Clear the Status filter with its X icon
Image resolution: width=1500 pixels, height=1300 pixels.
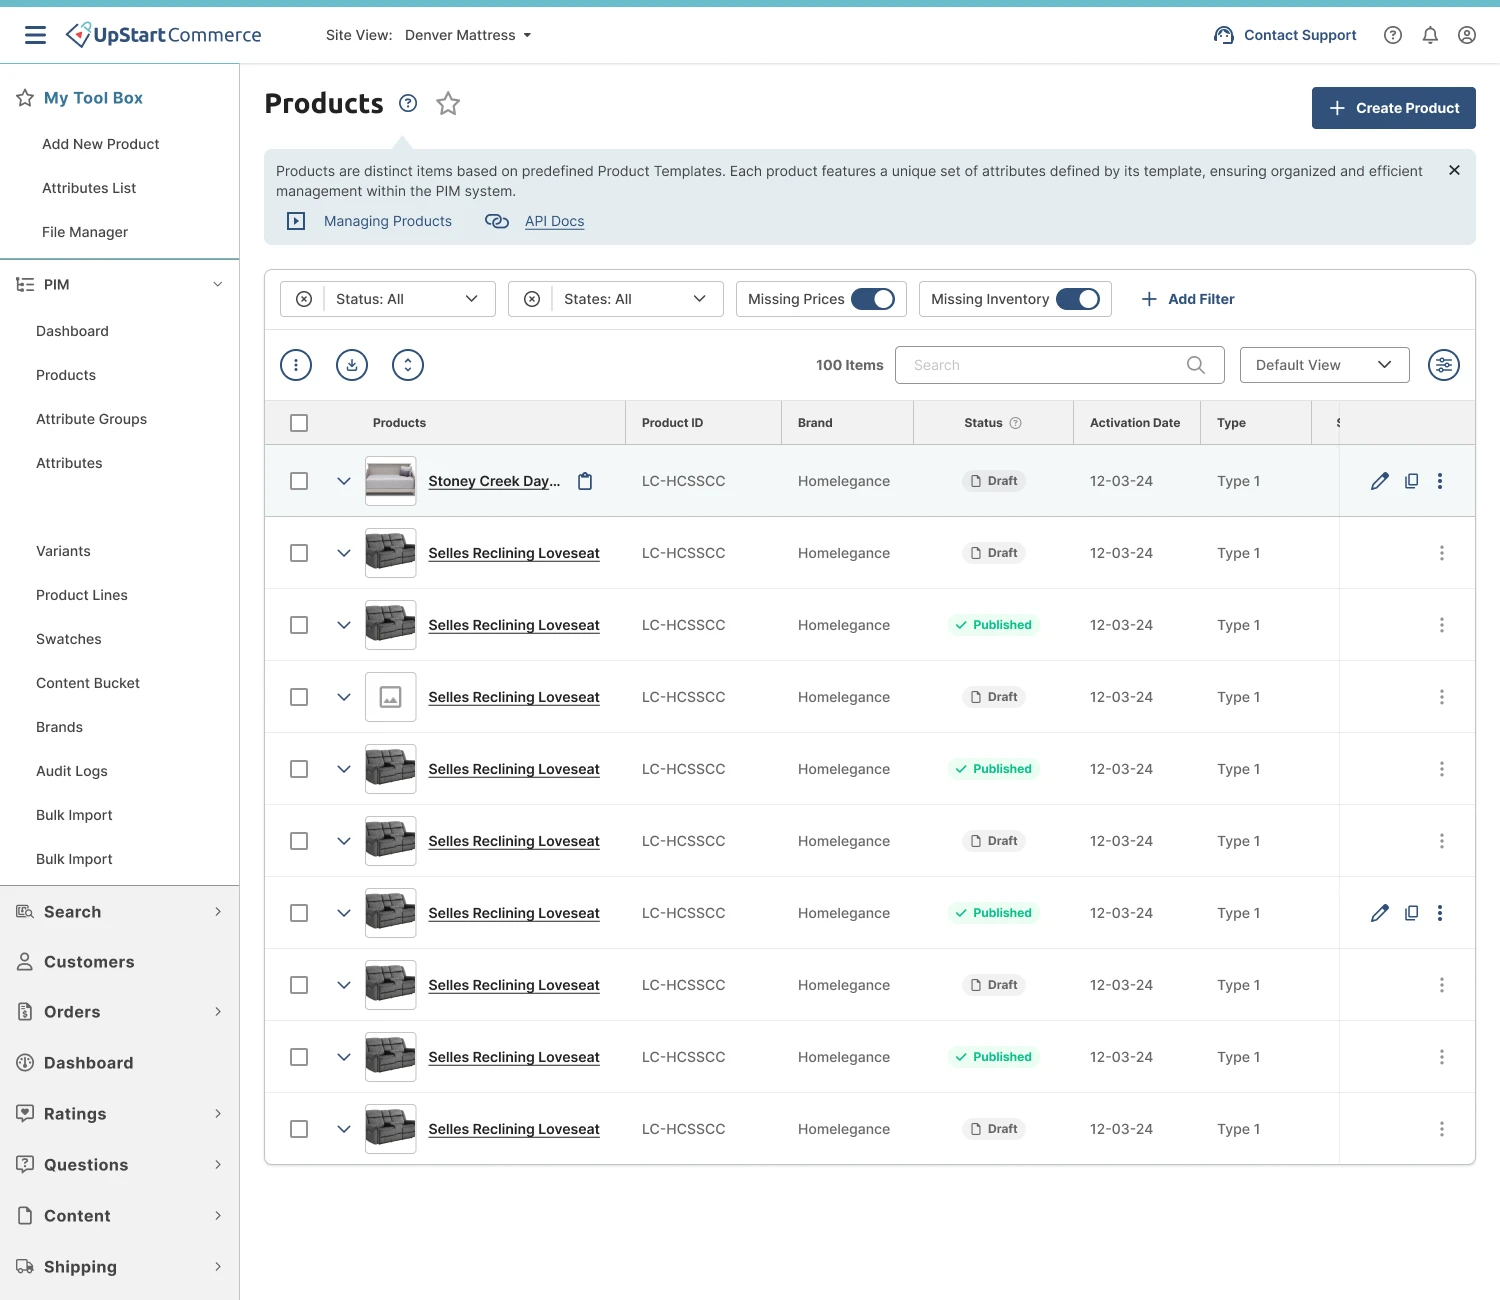pyautogui.click(x=304, y=299)
